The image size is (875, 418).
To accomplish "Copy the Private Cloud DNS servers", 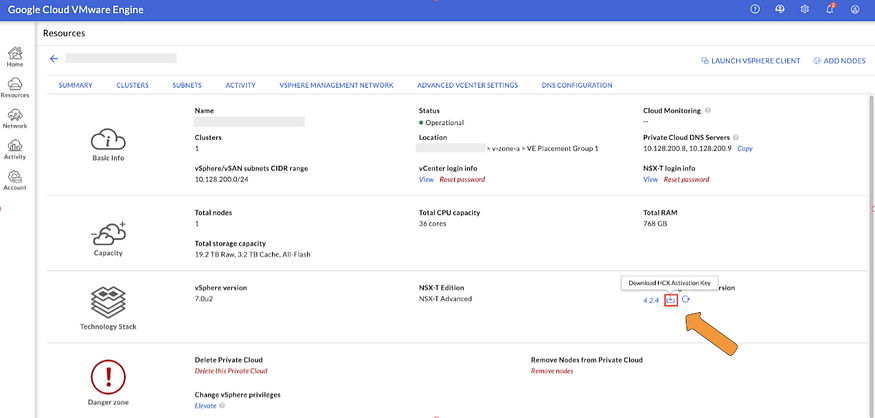I will coord(745,149).
